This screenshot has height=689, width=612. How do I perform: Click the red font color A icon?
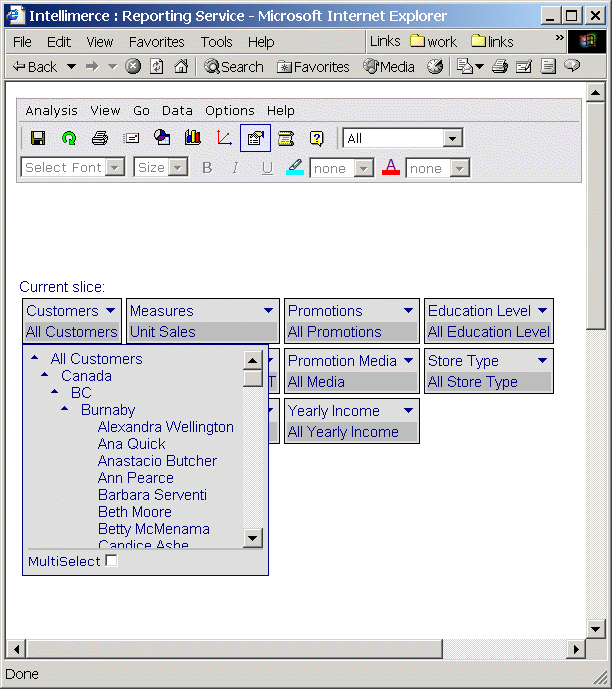391,167
